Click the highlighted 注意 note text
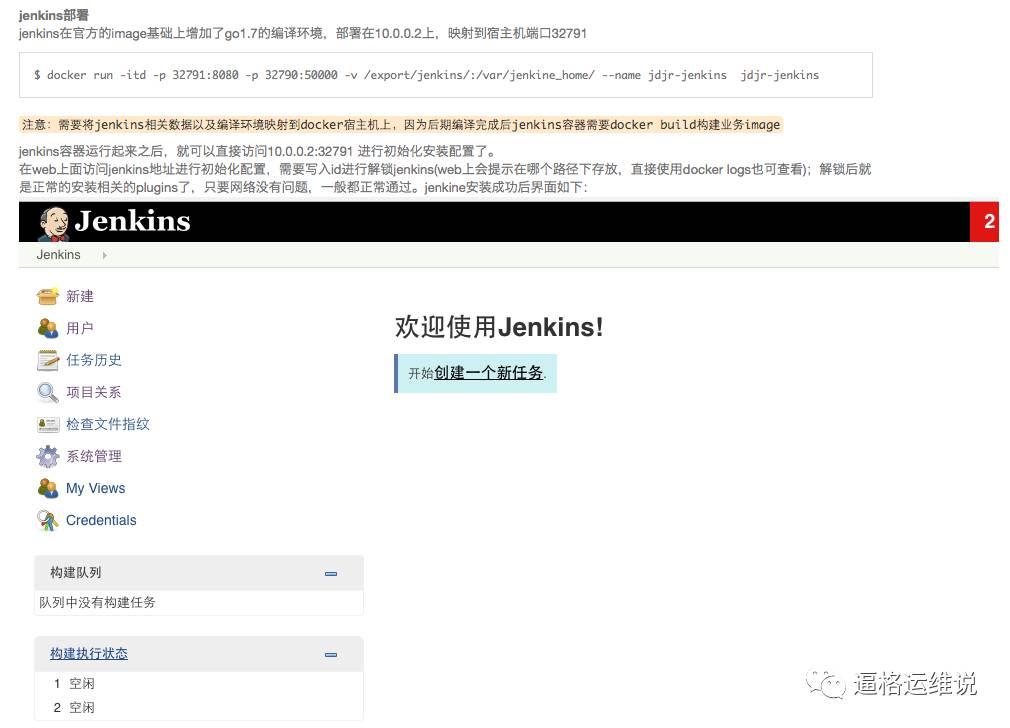This screenshot has width=1010, height=728. (x=401, y=125)
